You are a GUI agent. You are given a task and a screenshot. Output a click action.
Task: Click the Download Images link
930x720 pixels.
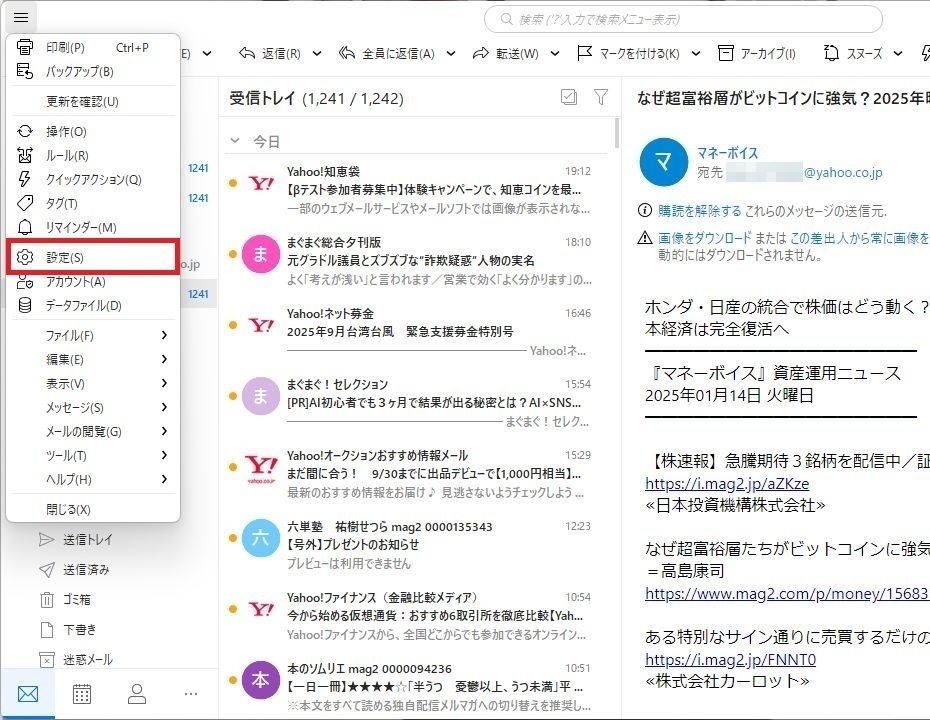click(704, 238)
